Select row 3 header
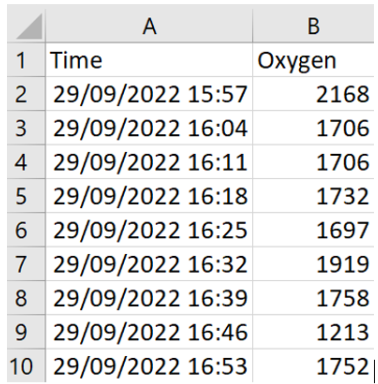This screenshot has width=378, height=384. tap(26, 128)
